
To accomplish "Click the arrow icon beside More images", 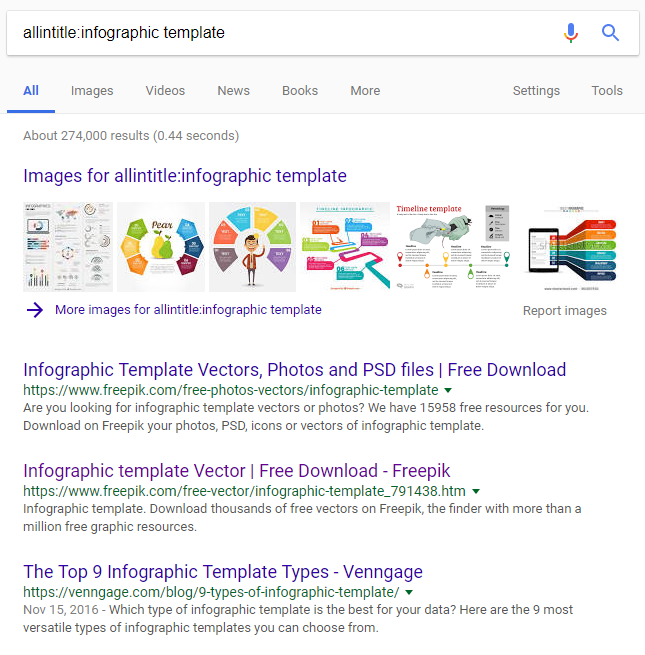I will tap(35, 310).
